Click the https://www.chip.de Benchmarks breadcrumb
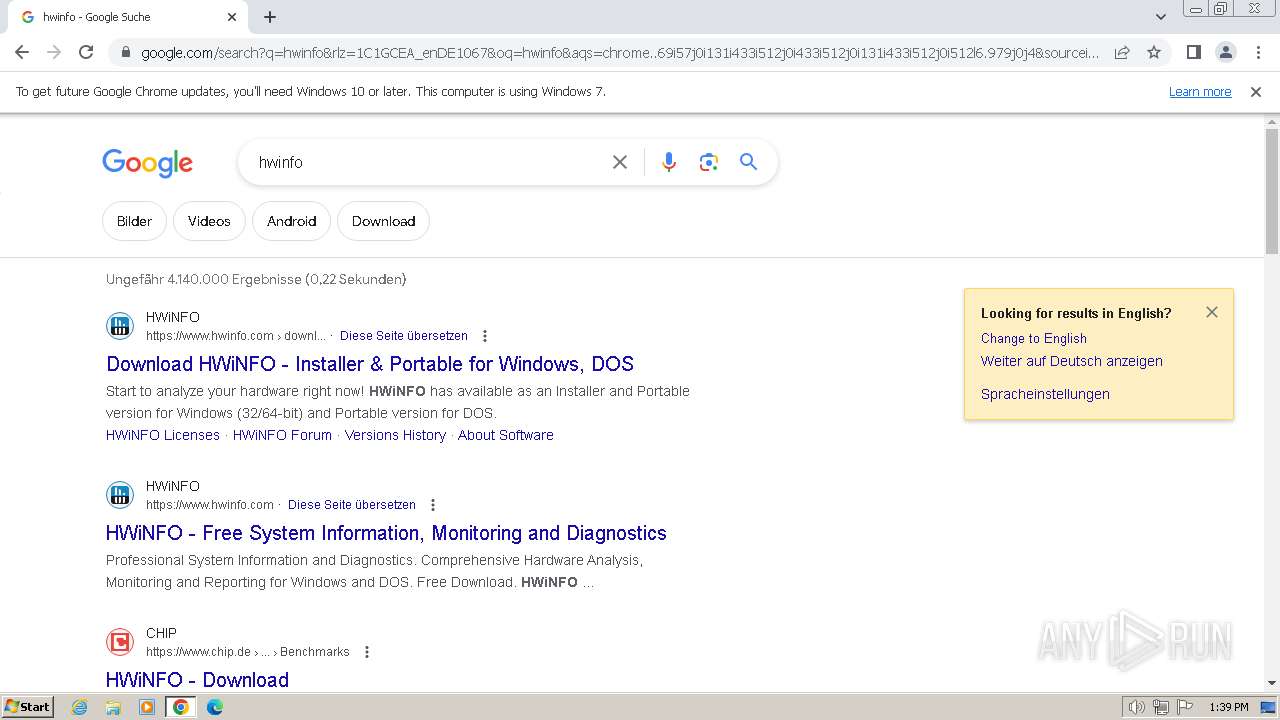1280x720 pixels. click(248, 652)
